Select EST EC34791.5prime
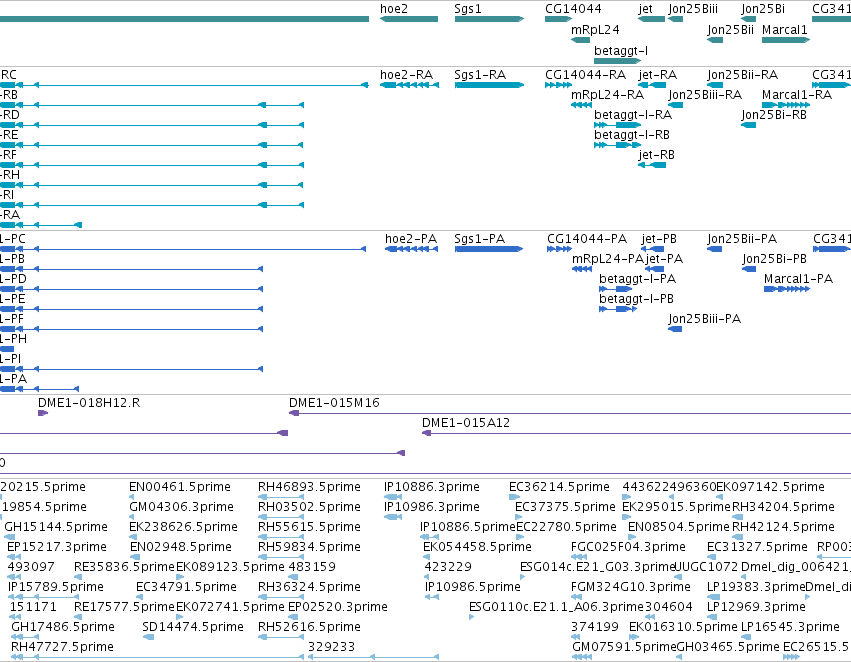The image size is (851, 662). point(186,587)
